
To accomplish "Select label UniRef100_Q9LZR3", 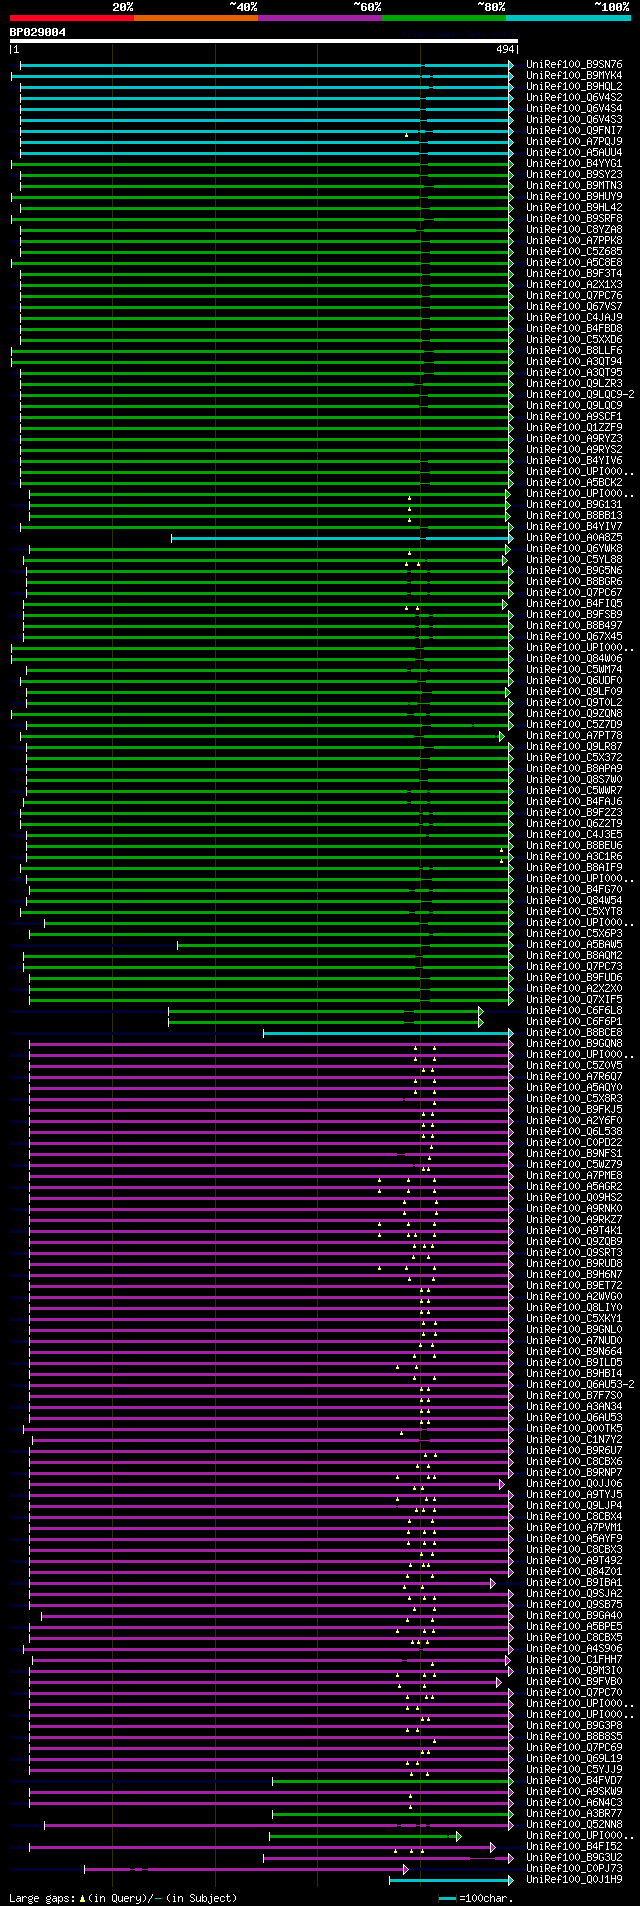I will (x=574, y=384).
